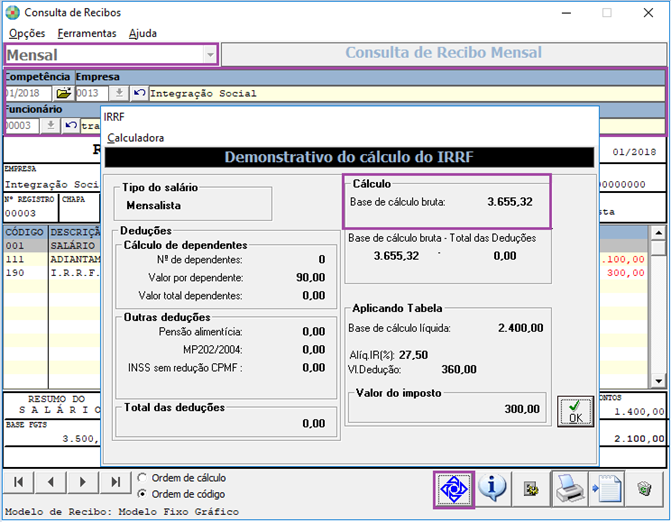Screen dimensions: 671x522
Task: Go to the first record
Action: pos(19,482)
